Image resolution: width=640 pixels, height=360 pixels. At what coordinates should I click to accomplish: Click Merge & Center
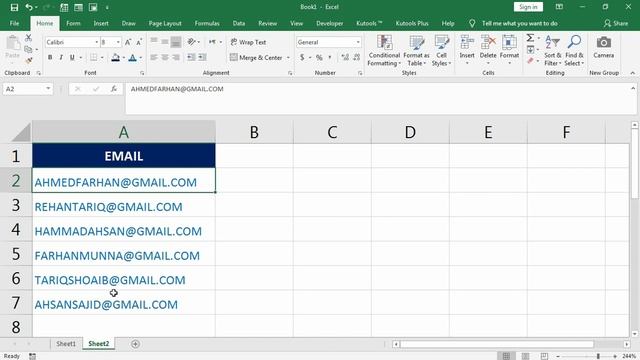click(x=256, y=58)
